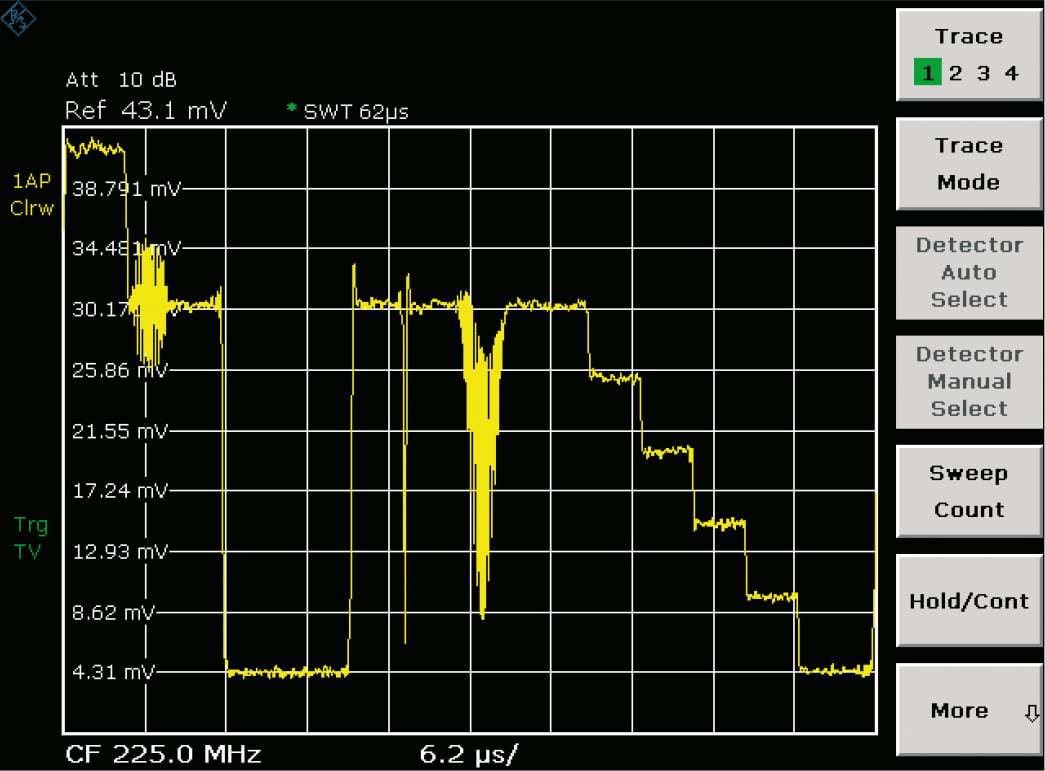
Task: Select trace number 1
Action: coord(927,73)
